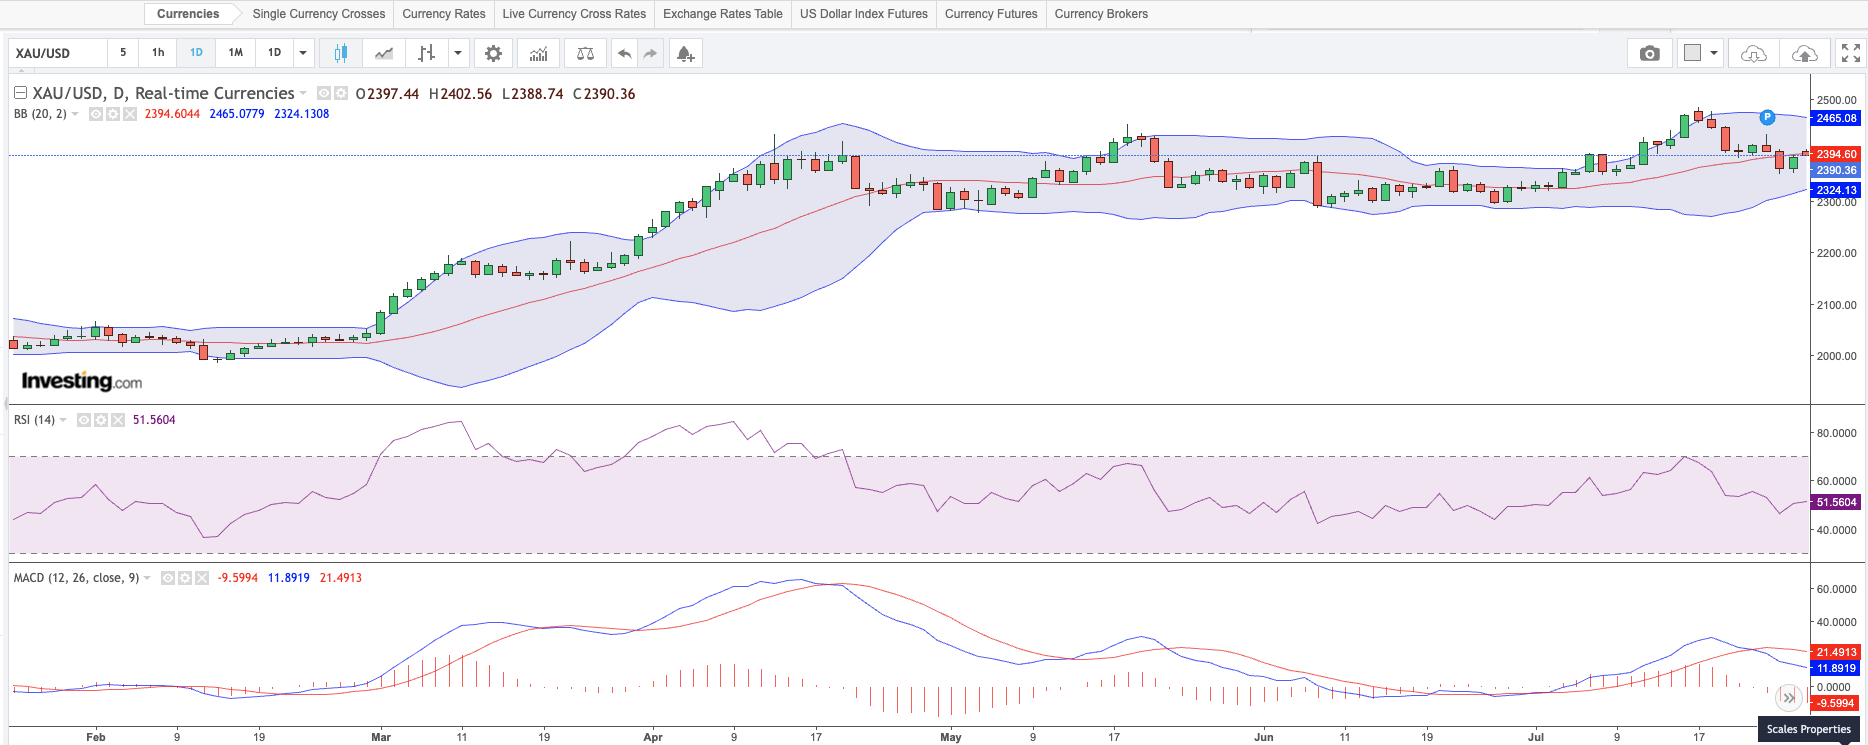Click the blue 2324.13 lower band label
Screen dimensions: 1868x745
tap(1836, 190)
